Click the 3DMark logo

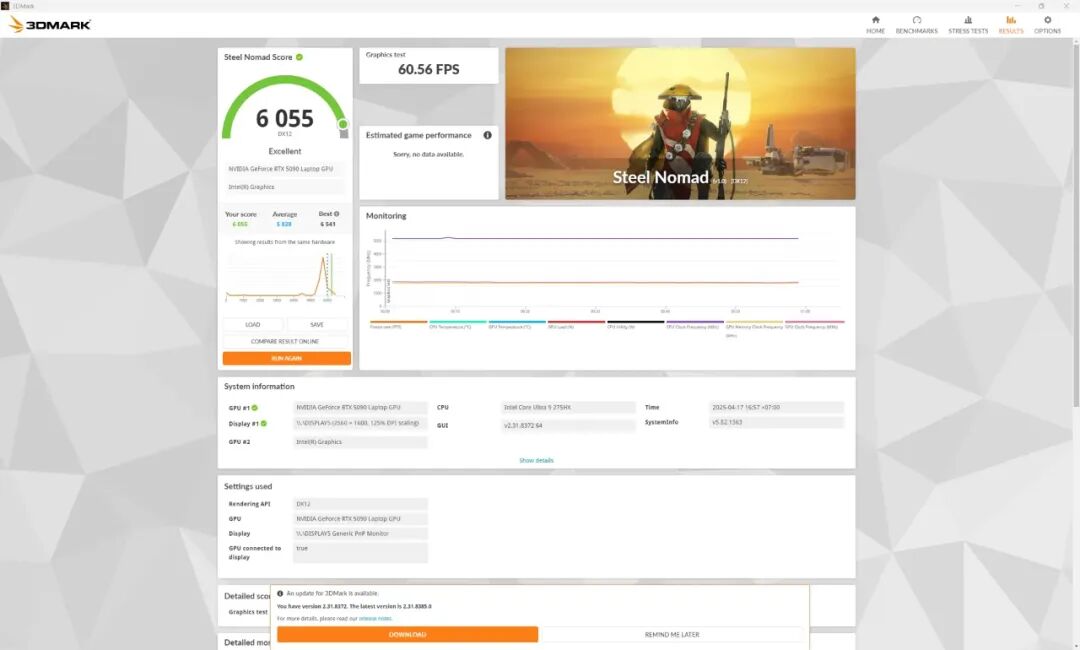coord(50,25)
